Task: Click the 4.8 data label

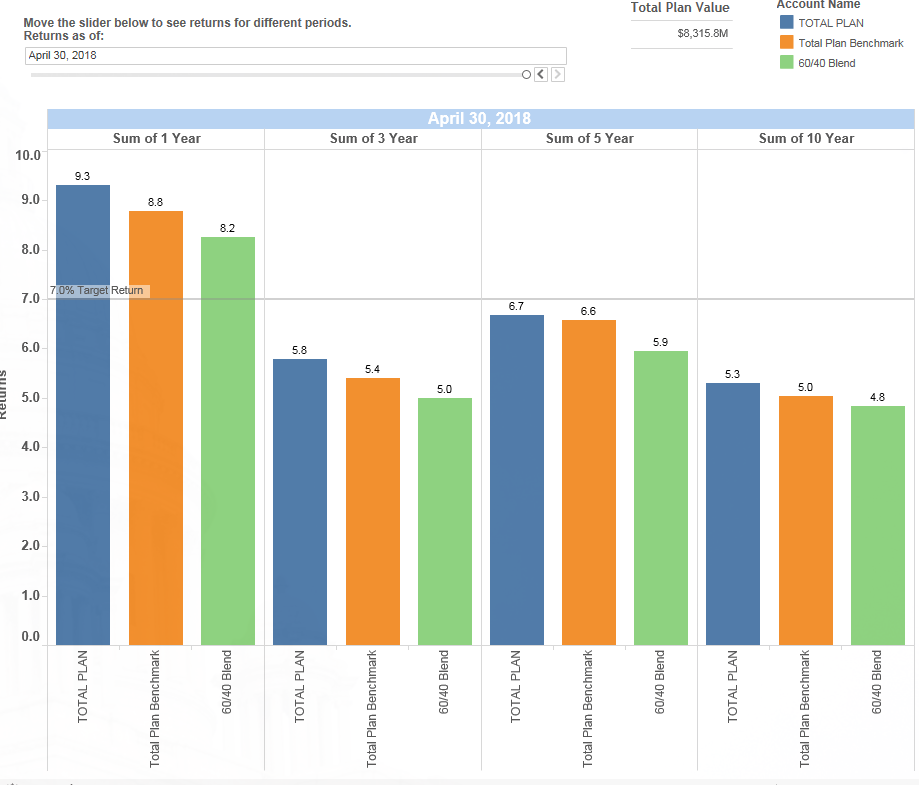Action: pos(877,397)
